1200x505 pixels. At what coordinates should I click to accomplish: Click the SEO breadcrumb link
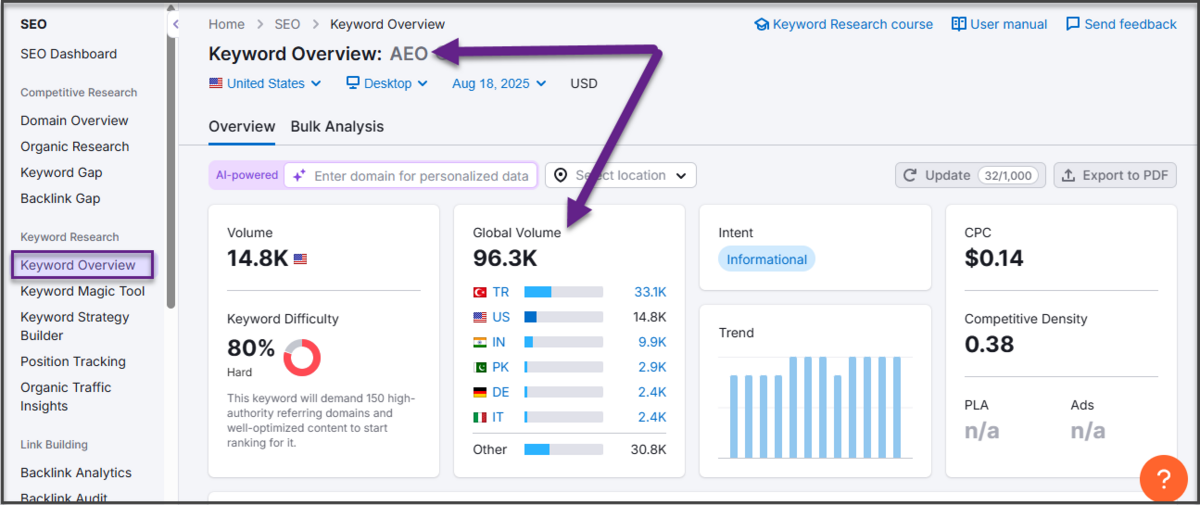[287, 24]
